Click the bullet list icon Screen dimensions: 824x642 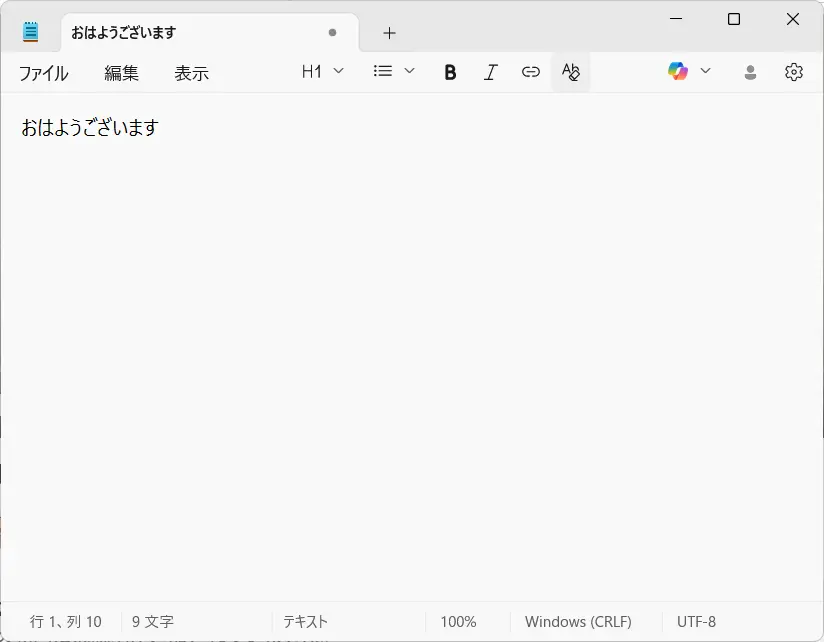383,71
